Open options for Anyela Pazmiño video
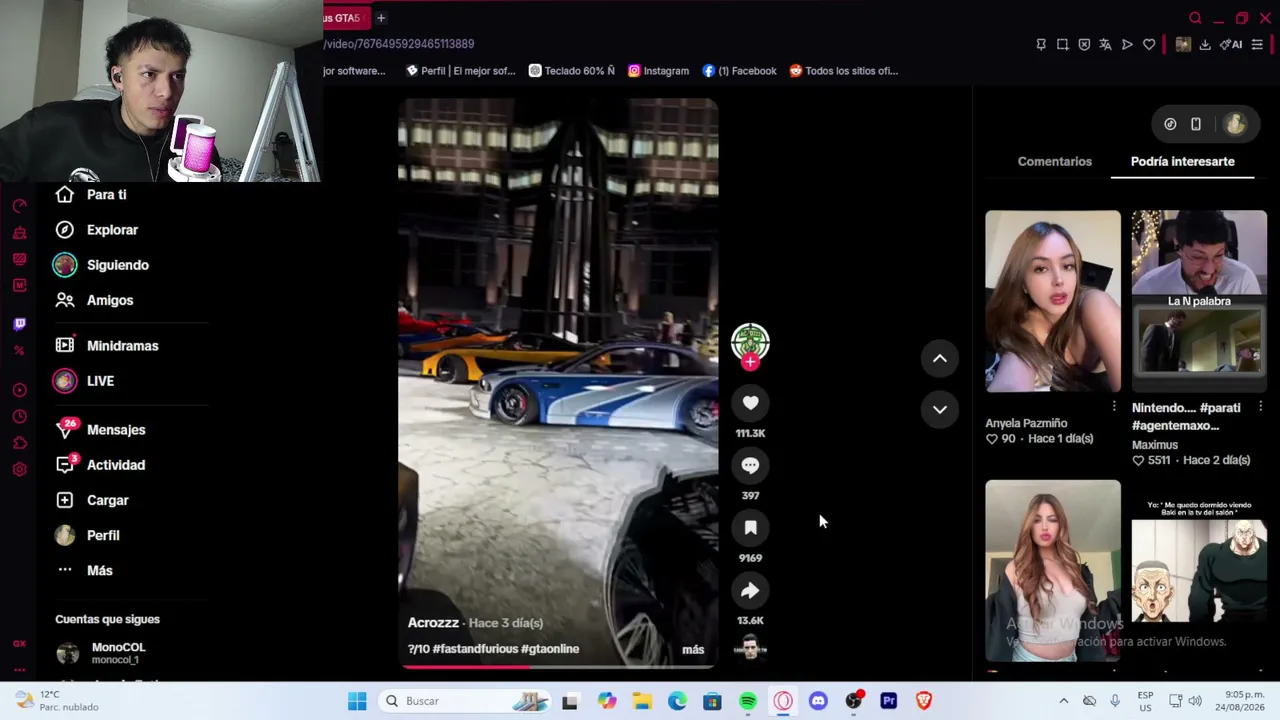 (x=1114, y=406)
